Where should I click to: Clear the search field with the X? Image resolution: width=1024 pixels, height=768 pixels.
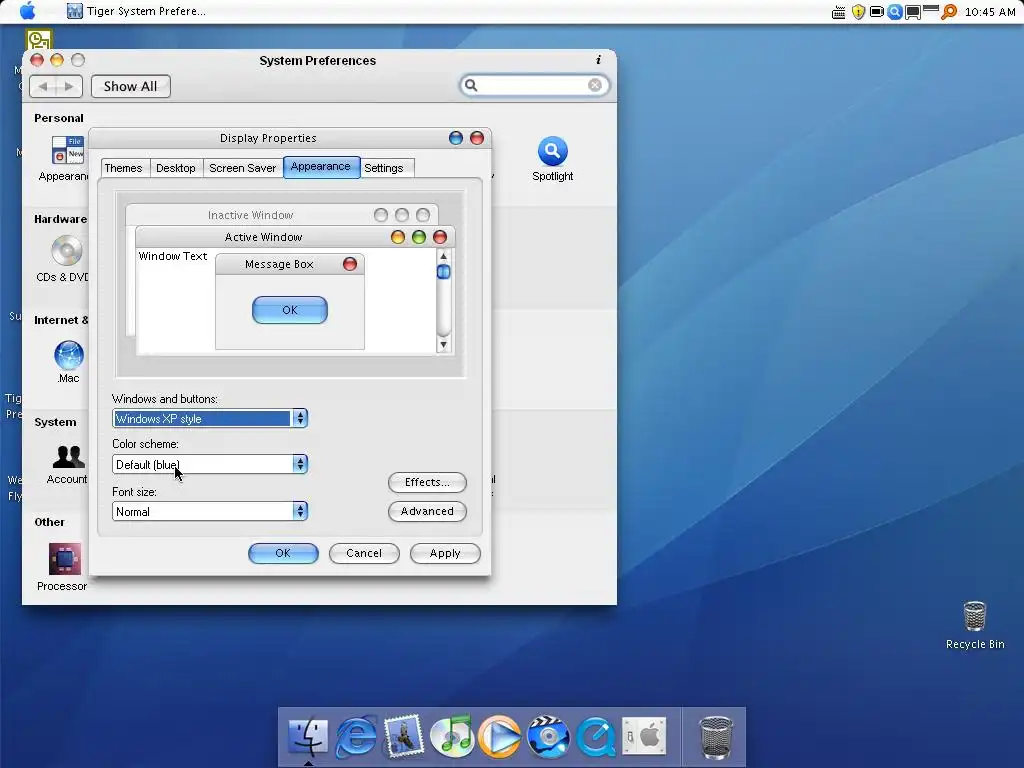click(595, 86)
